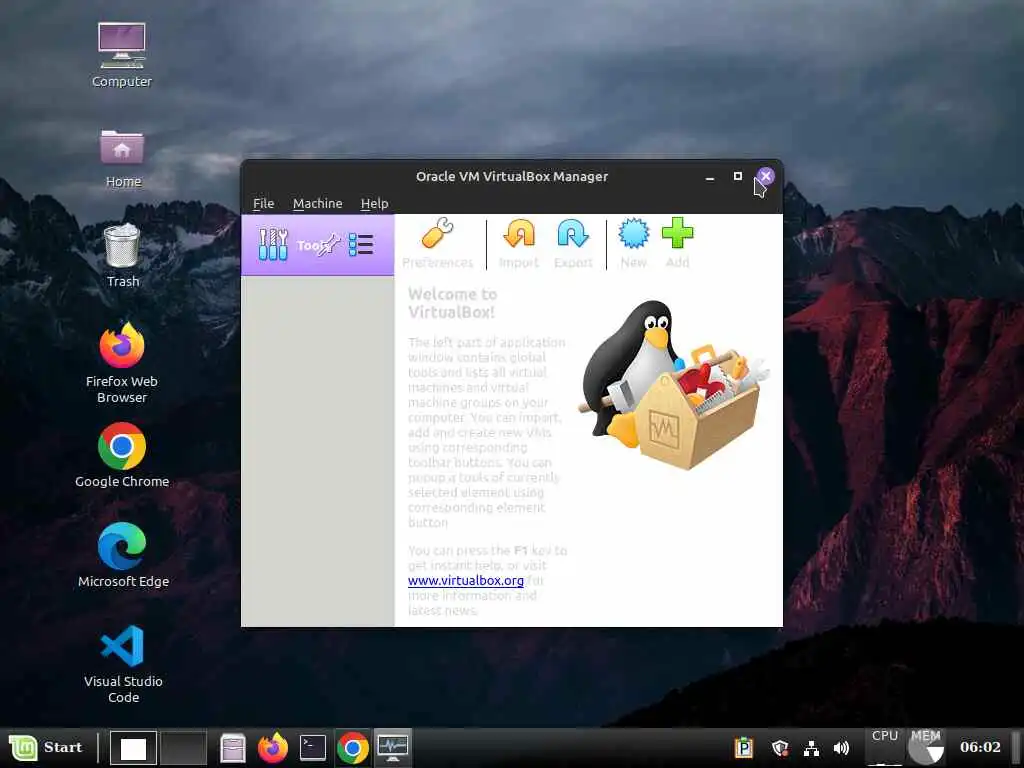Add an existing virtual machine
This screenshot has height=768, width=1024.
(677, 243)
